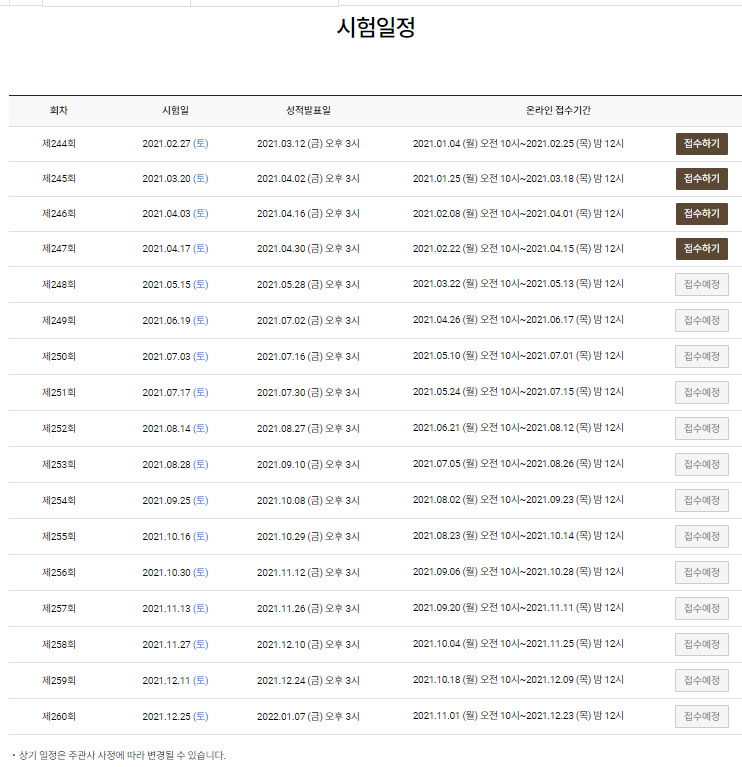Select the 제258회 round cell
742x767 pixels.
[x=59, y=644]
